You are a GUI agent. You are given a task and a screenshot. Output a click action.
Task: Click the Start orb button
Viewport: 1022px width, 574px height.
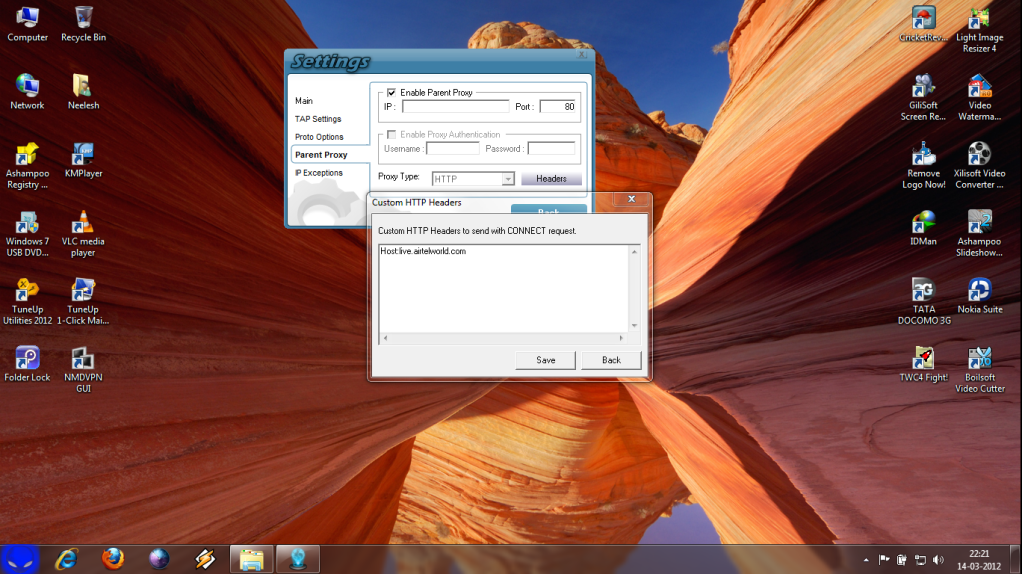20,559
